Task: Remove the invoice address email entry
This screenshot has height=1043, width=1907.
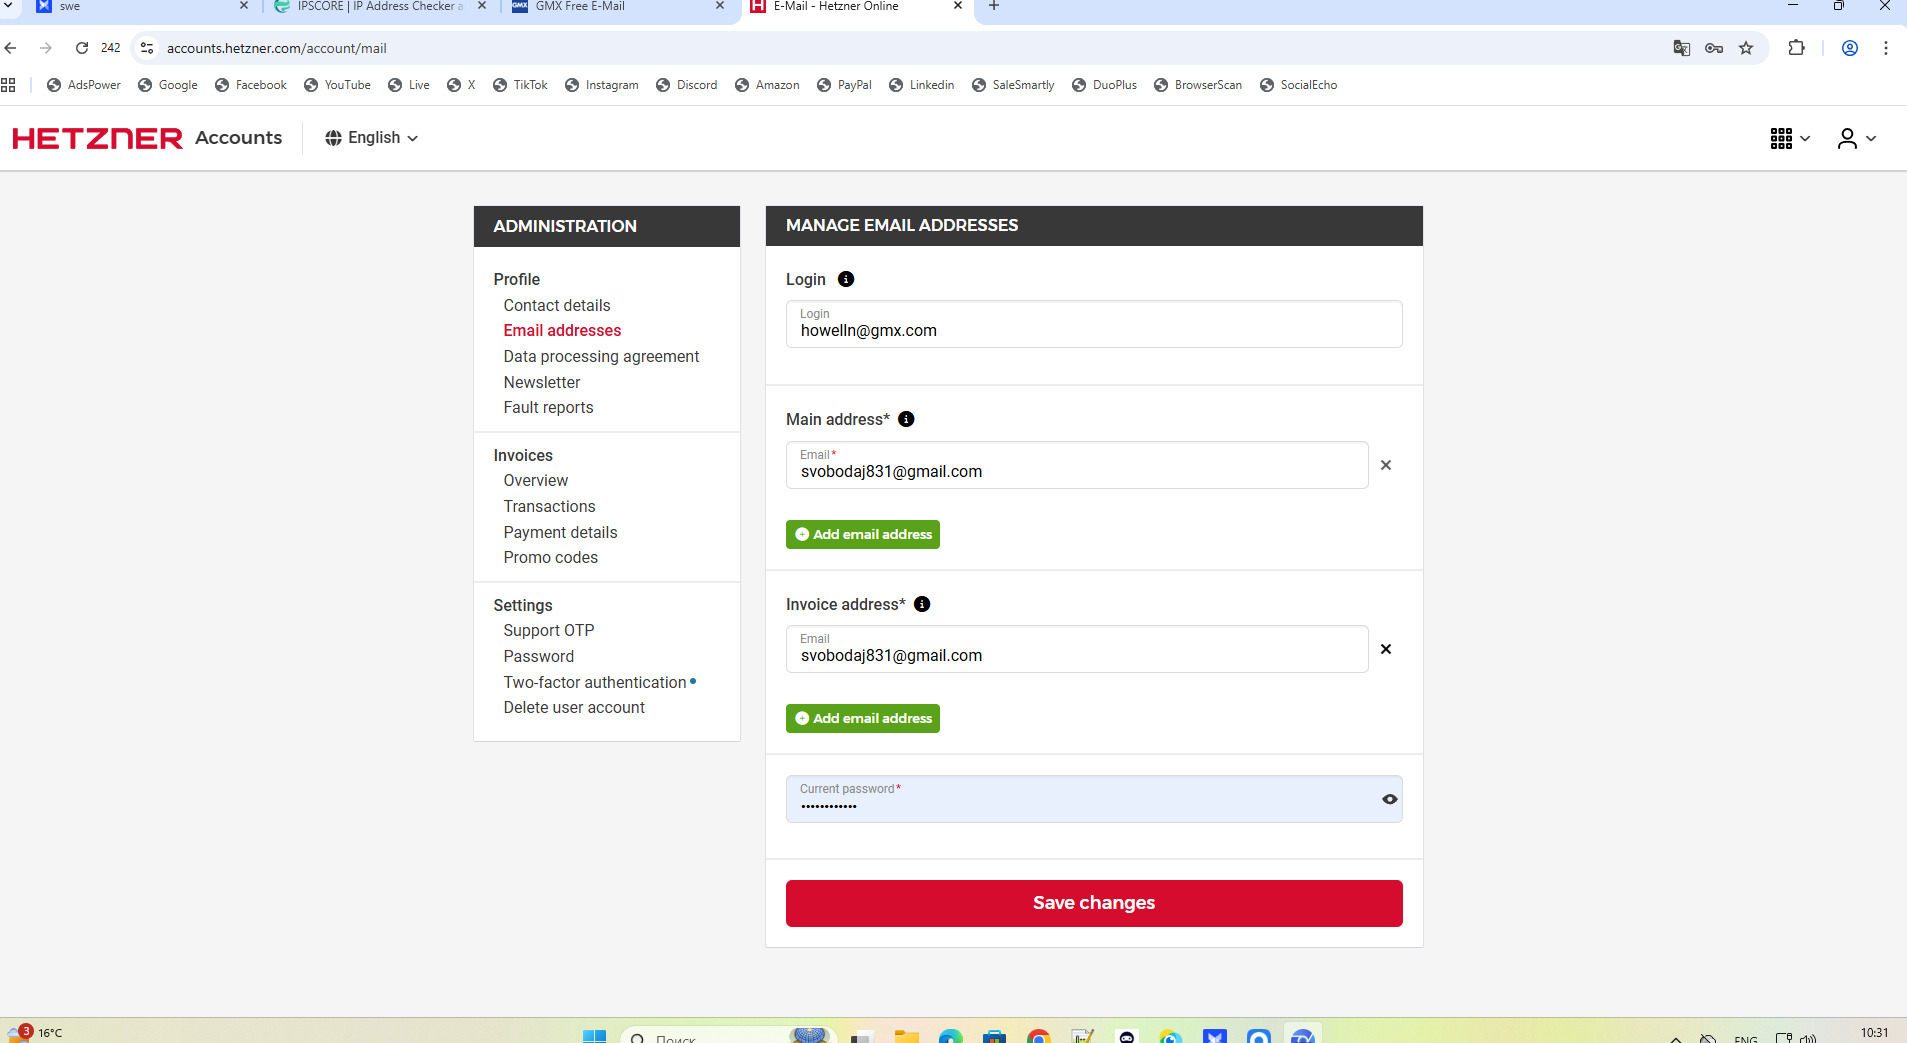Action: [x=1386, y=649]
